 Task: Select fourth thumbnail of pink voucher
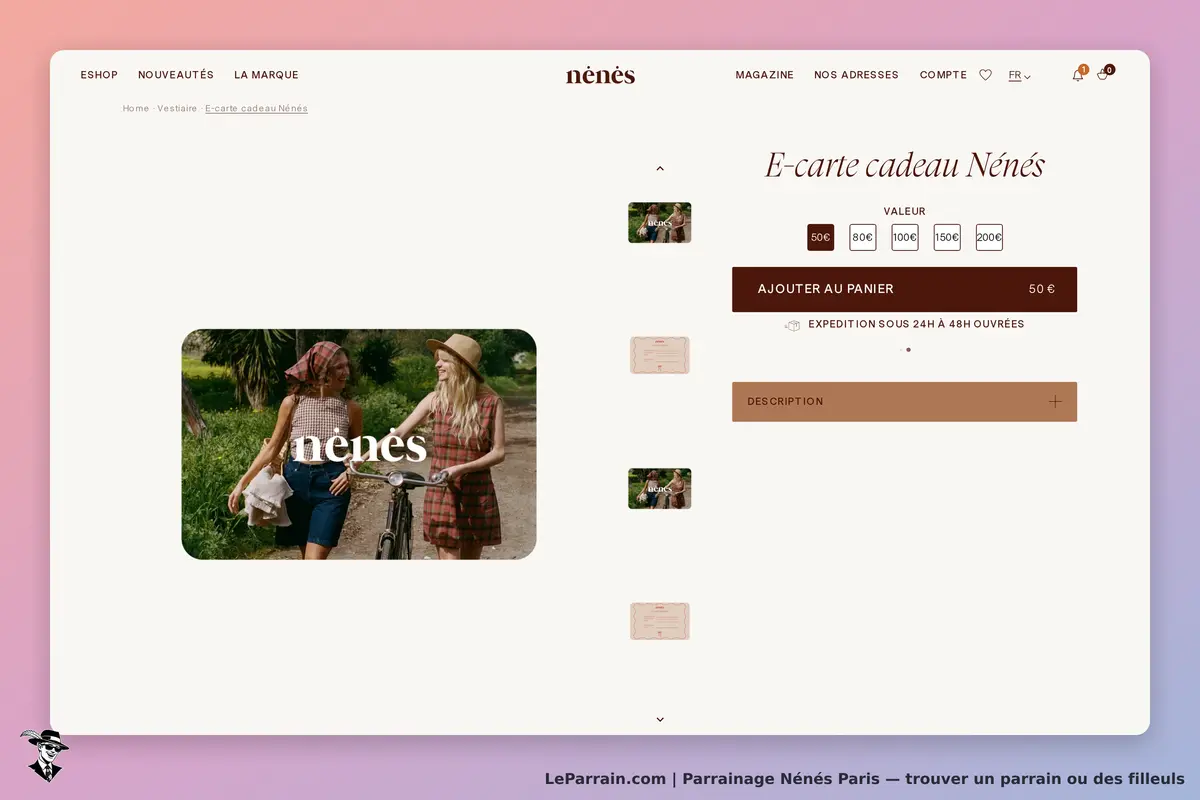[x=660, y=621]
